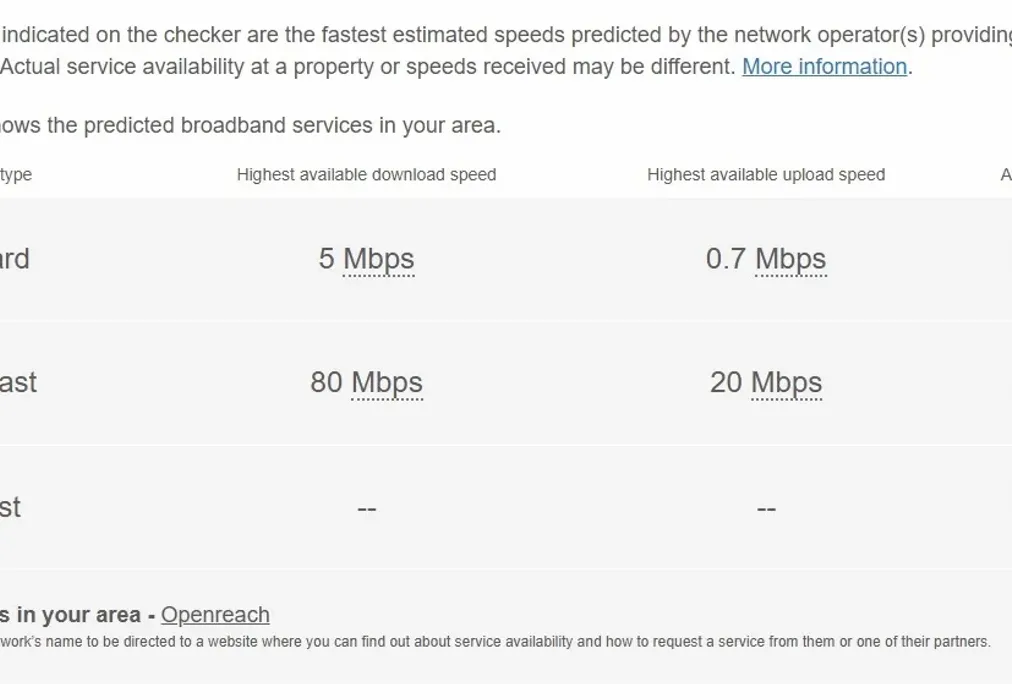1012x700 pixels.
Task: Click Mbps abbreviation in 20 Mbps upload
Action: (x=786, y=382)
